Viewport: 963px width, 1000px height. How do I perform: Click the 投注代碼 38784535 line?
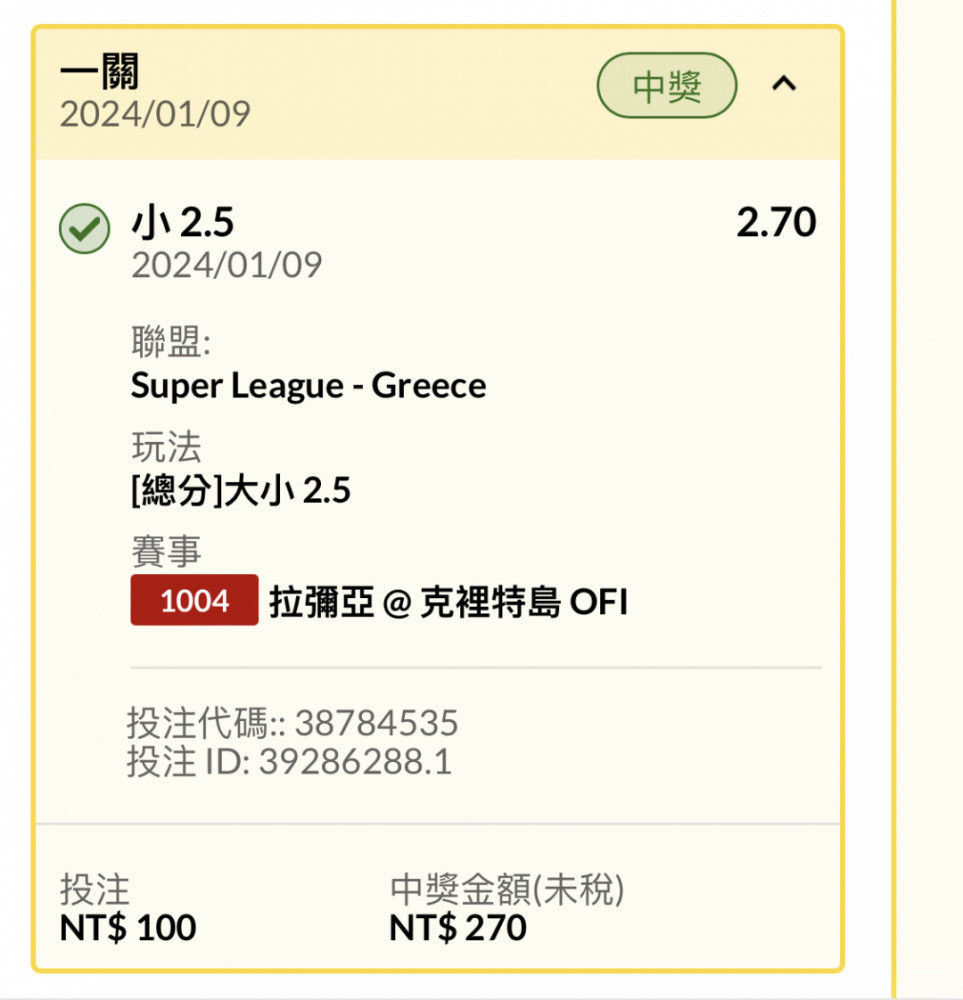(x=292, y=723)
